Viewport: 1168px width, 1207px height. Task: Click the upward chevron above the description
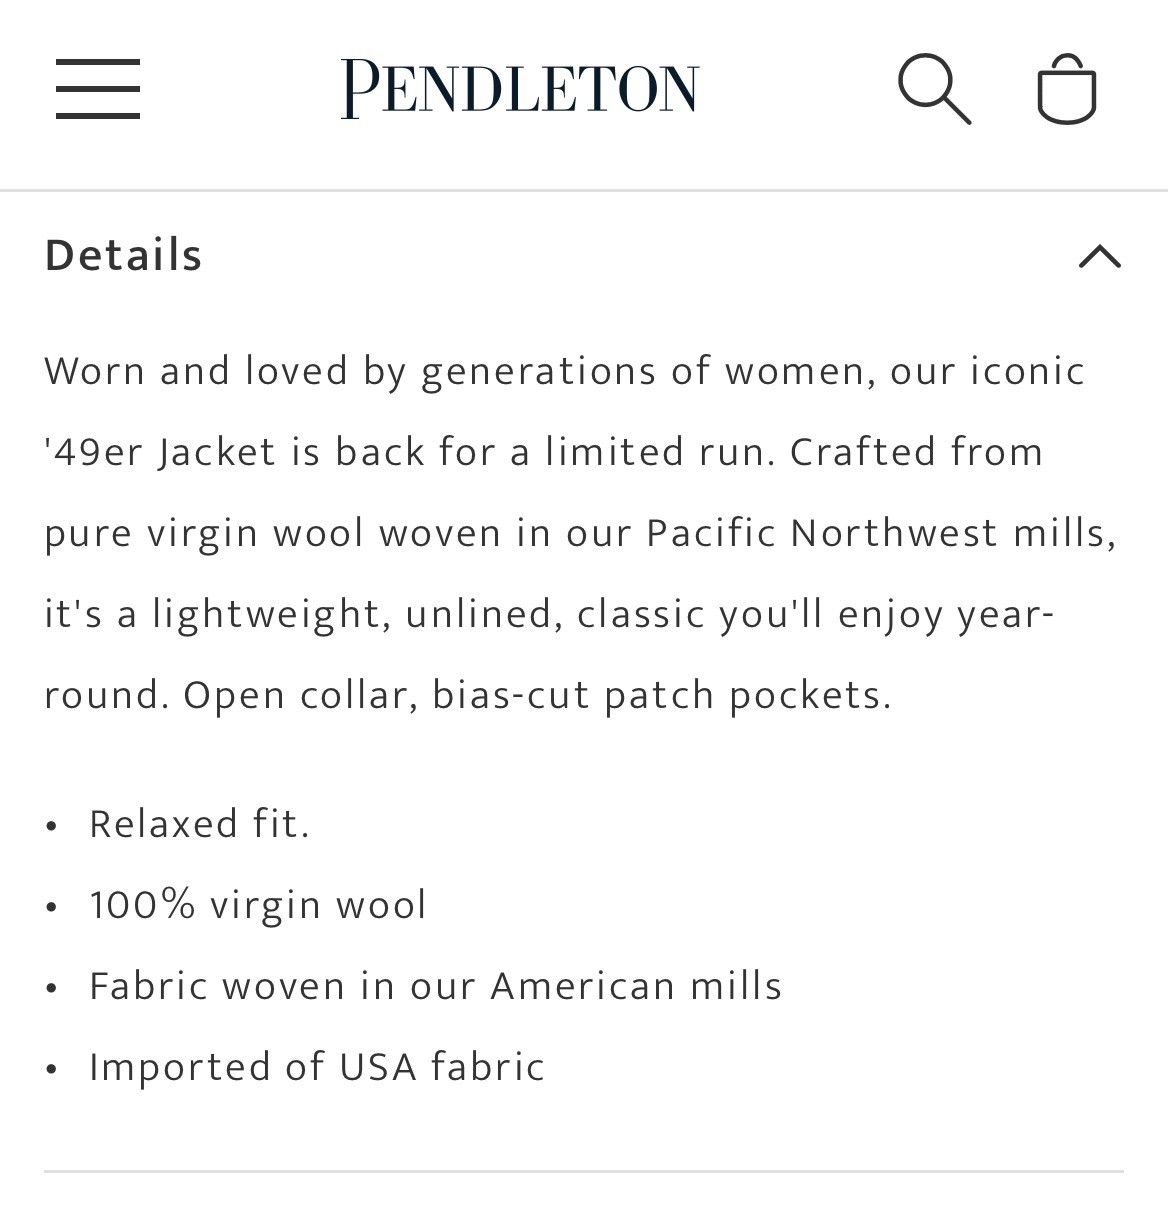click(x=1101, y=256)
